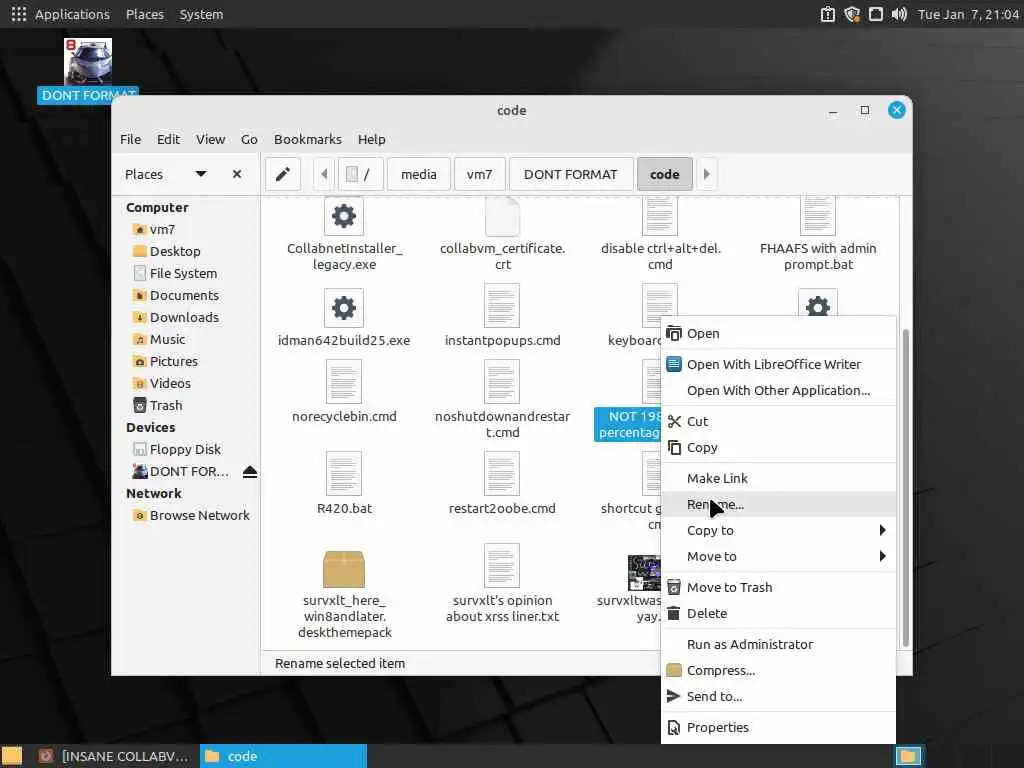Choose Open With Other Application...
The image size is (1024, 768).
coord(778,391)
